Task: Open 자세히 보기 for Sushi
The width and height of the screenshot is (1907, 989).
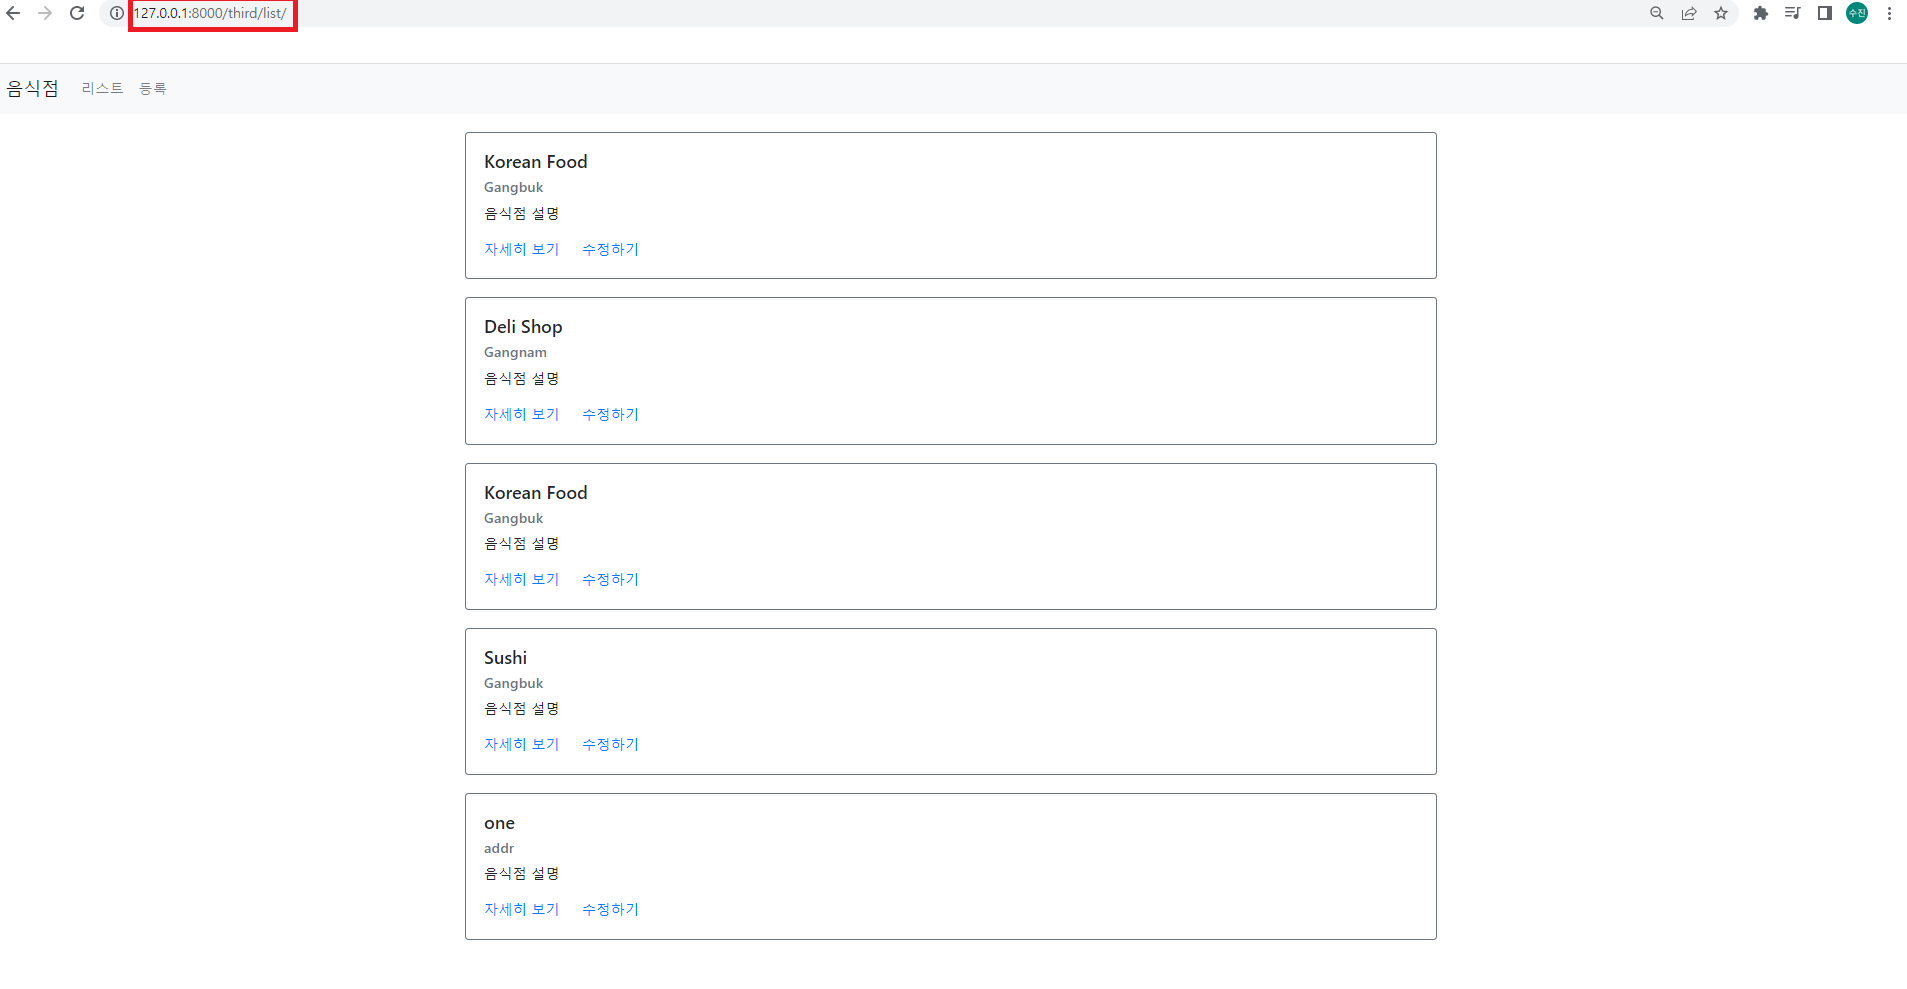Action: tap(522, 744)
